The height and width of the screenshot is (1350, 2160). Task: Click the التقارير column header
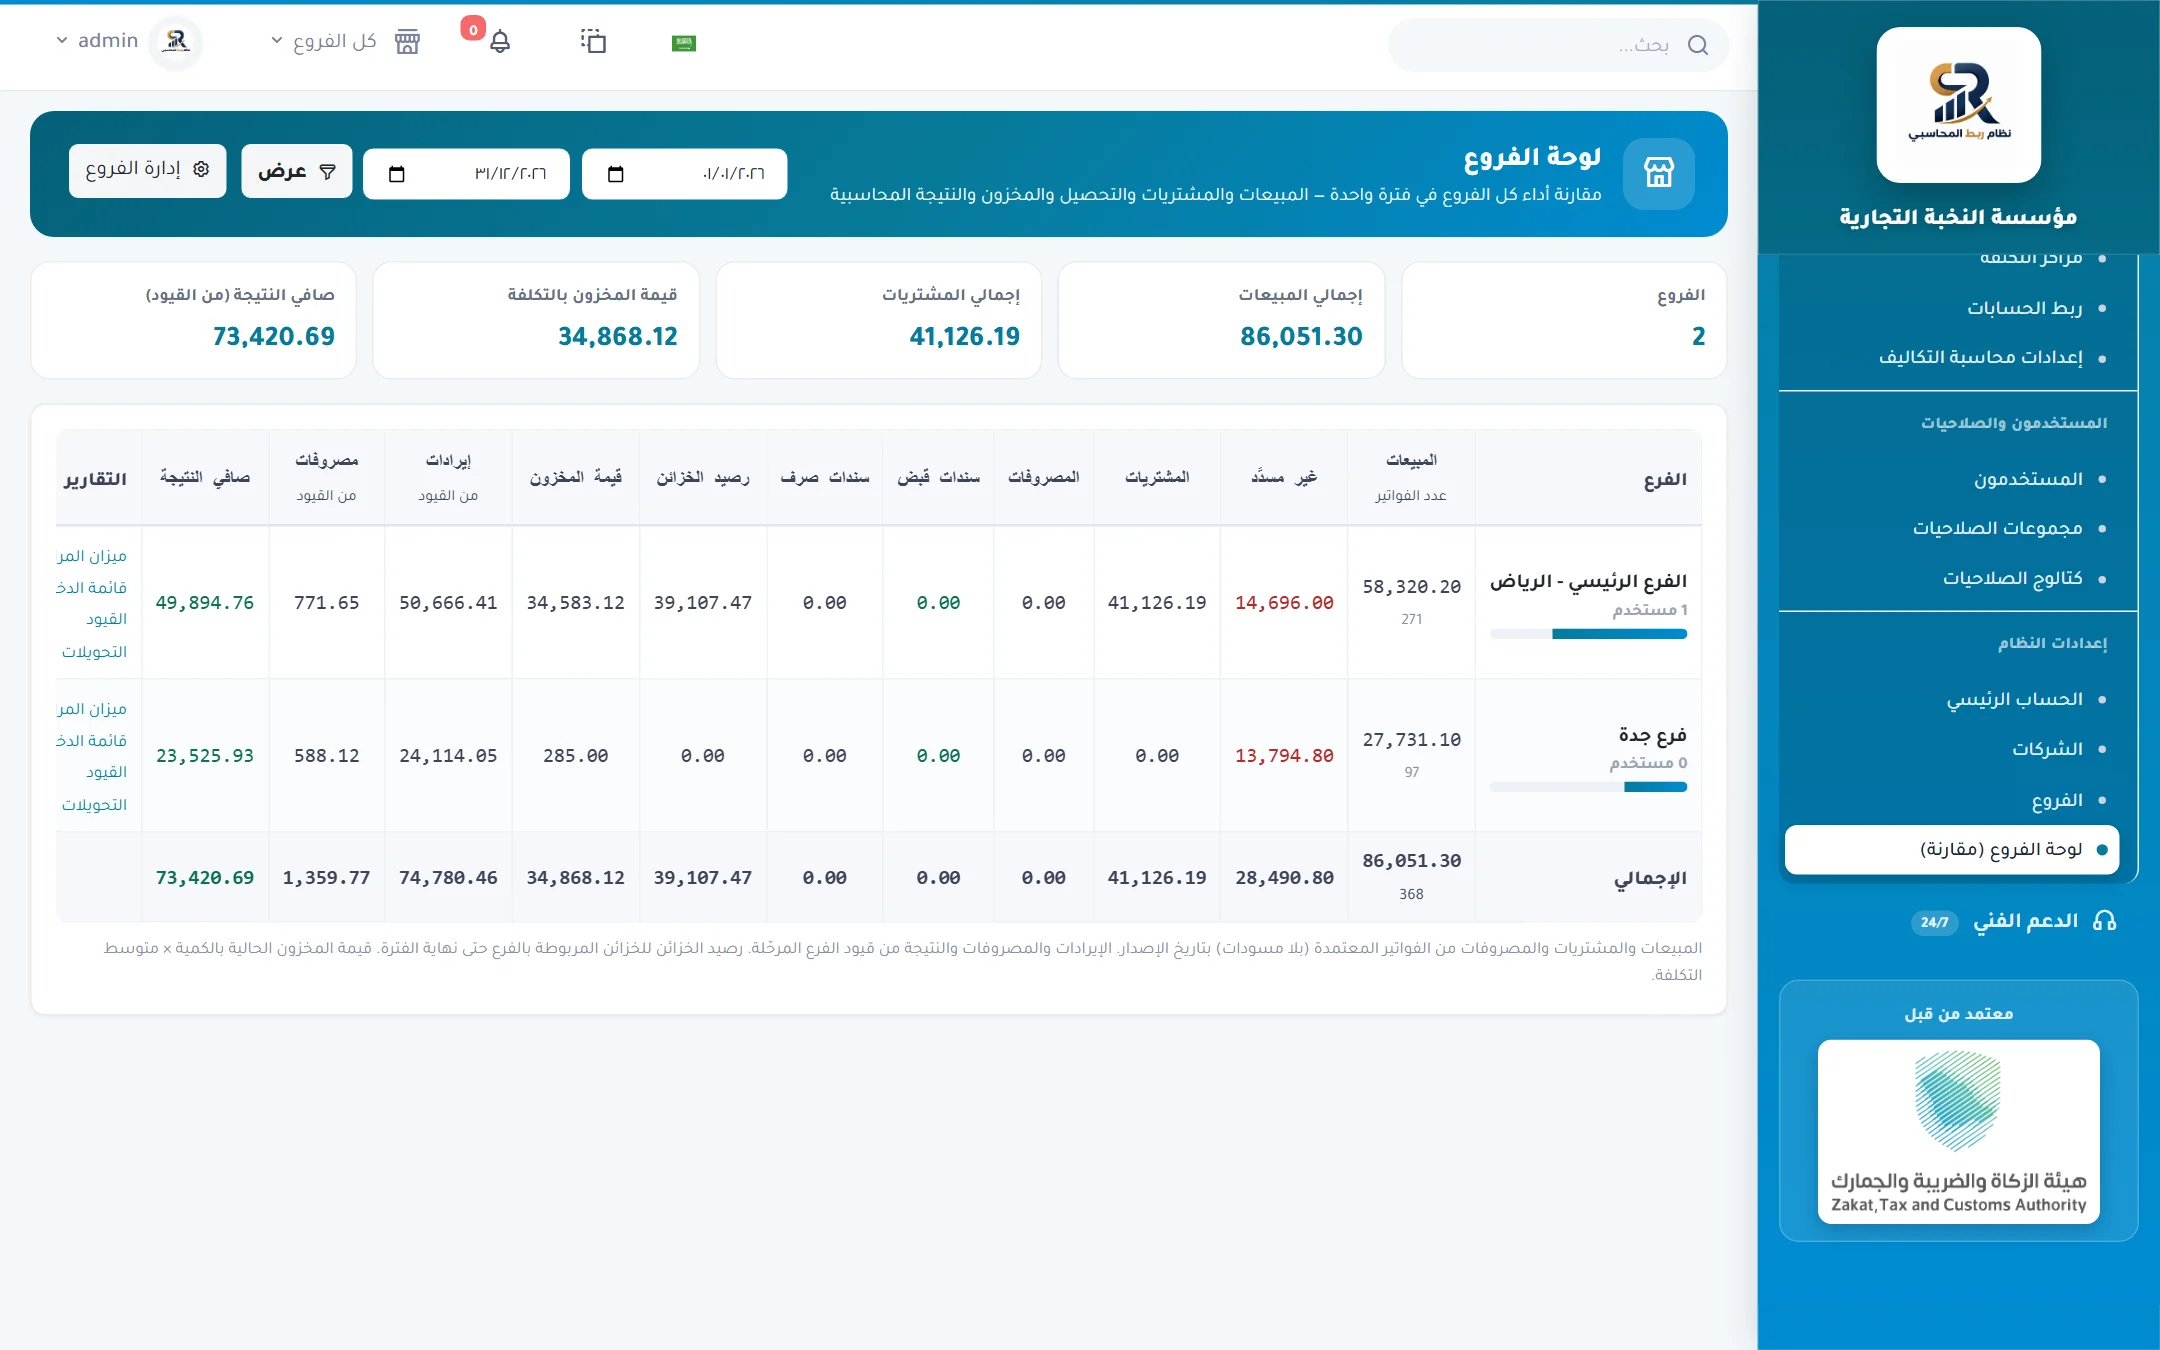coord(96,479)
